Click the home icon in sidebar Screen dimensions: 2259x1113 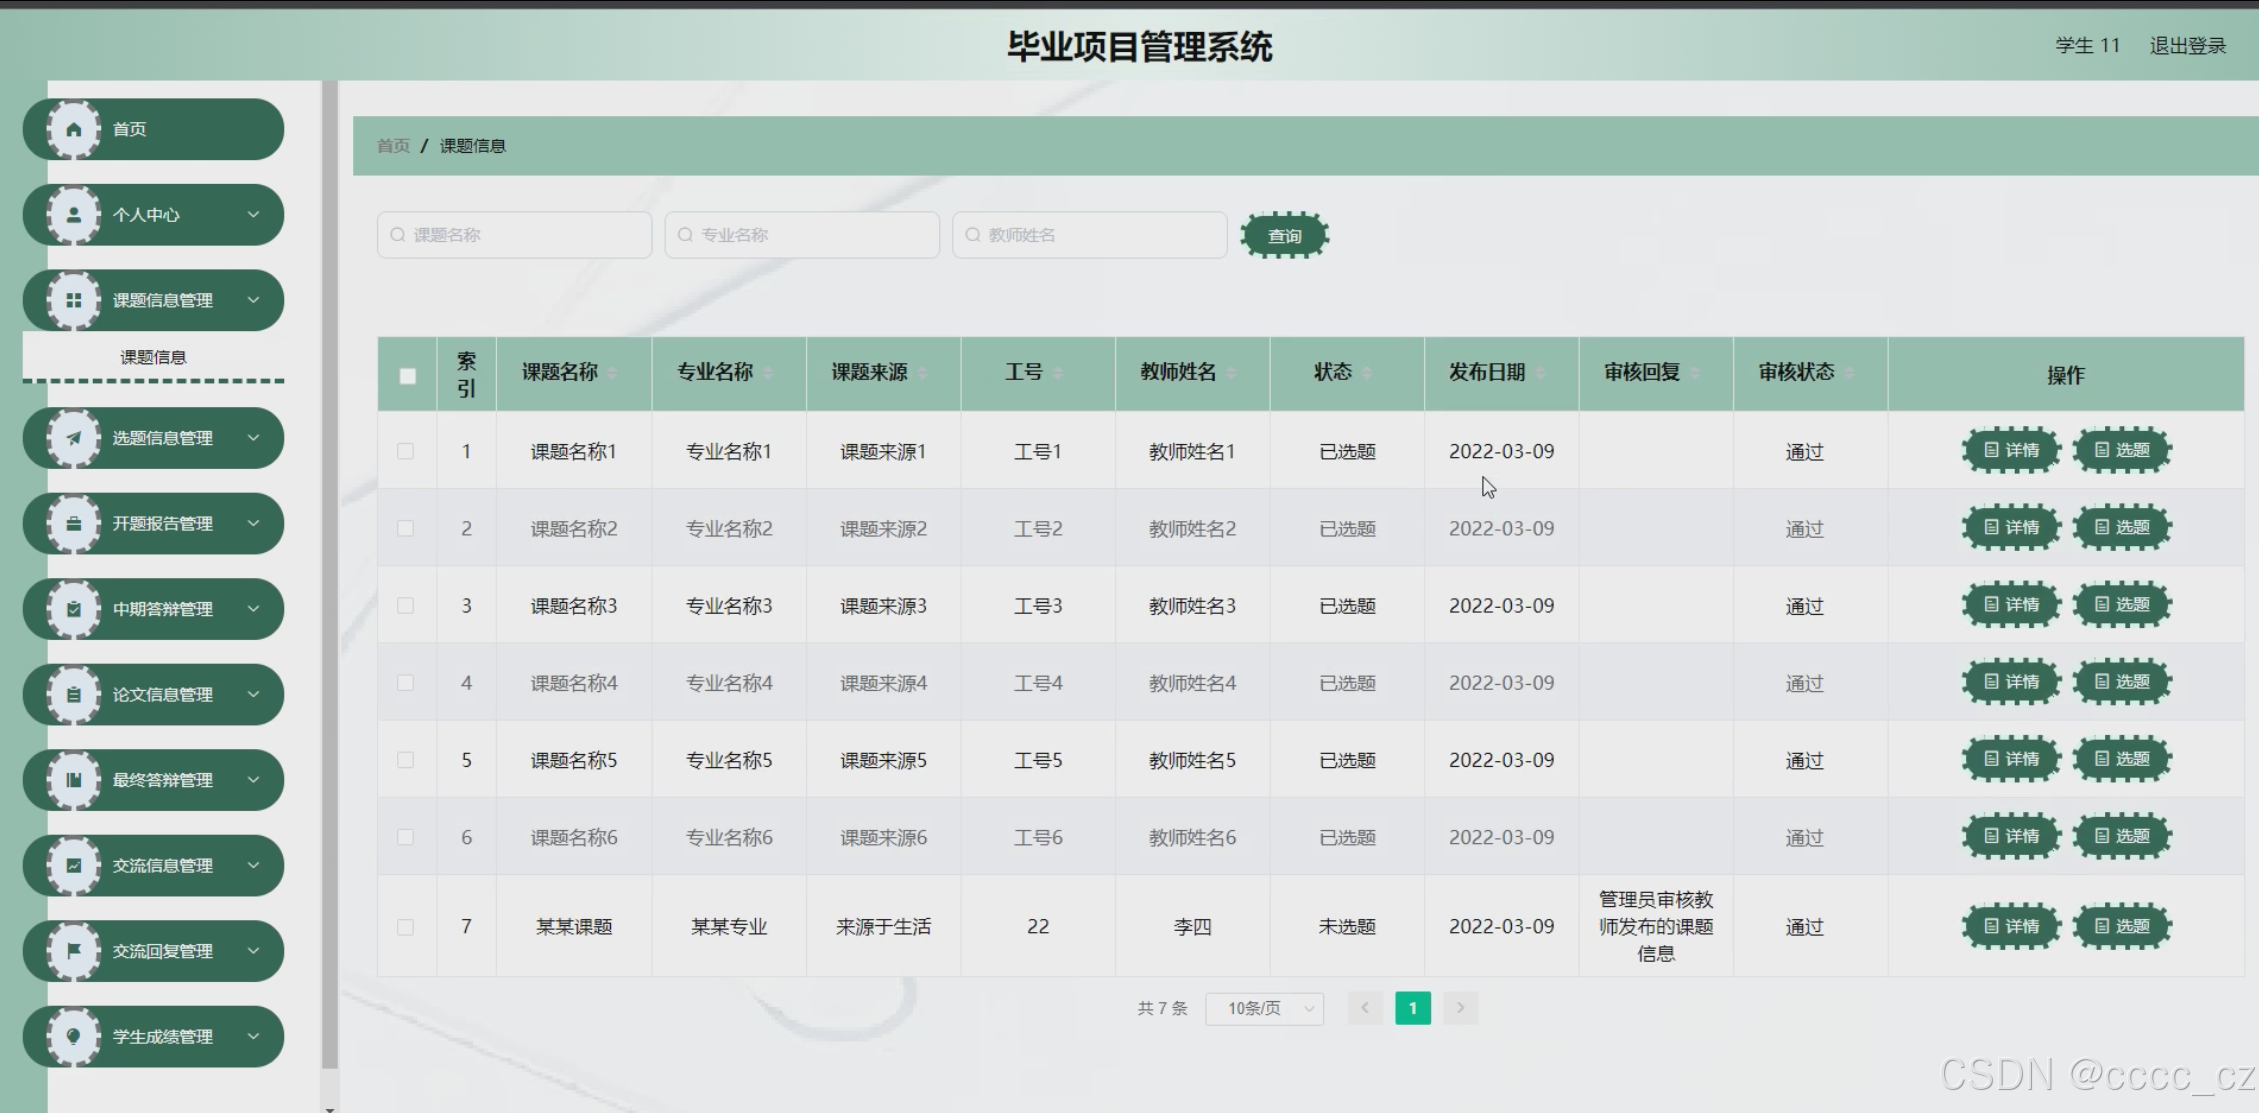pyautogui.click(x=73, y=129)
